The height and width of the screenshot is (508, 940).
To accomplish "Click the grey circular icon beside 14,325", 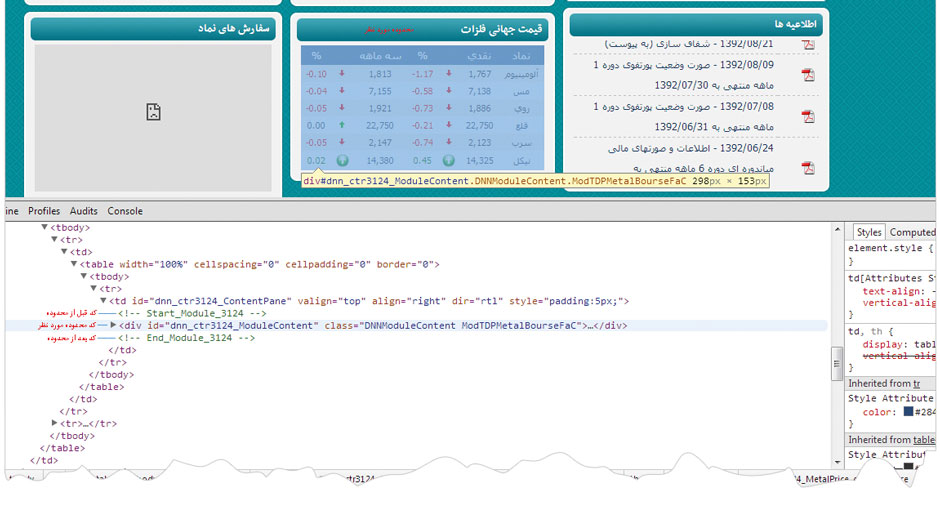I will 448,160.
